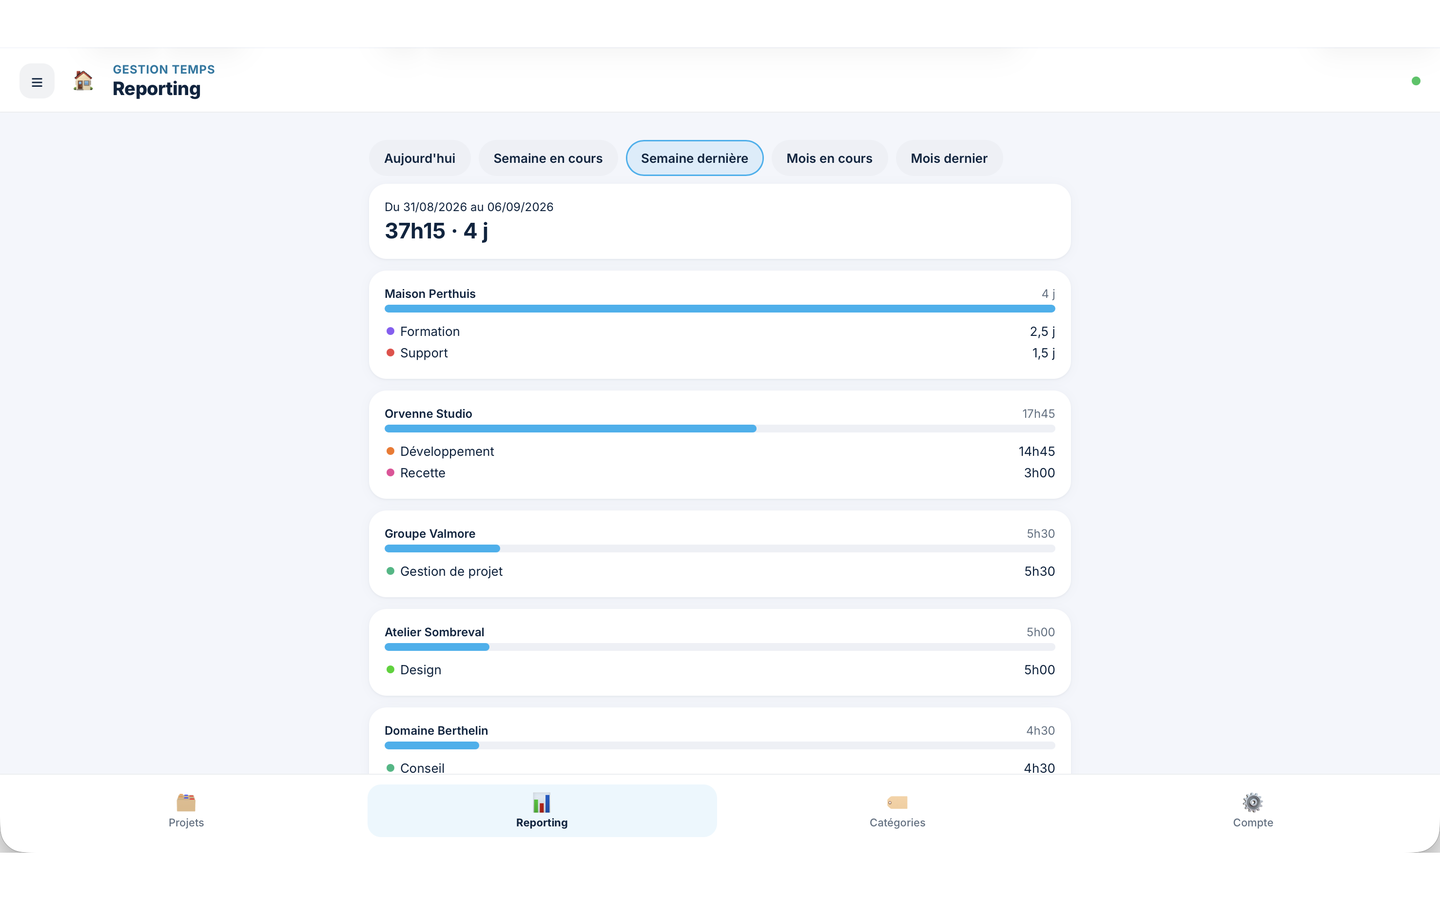The width and height of the screenshot is (1440, 900).
Task: Open the hamburger menu button
Action: (37, 82)
